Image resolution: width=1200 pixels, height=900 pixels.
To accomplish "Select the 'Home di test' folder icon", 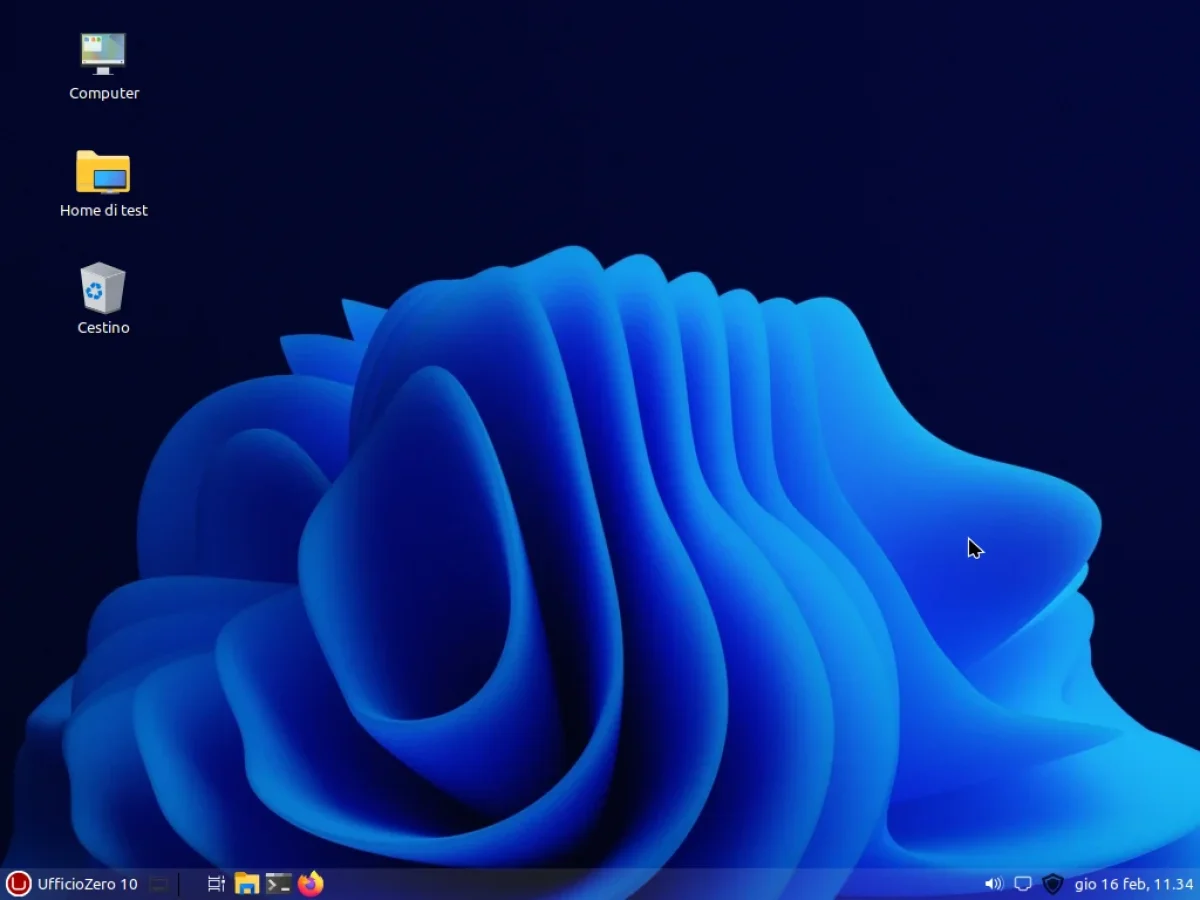I will pyautogui.click(x=103, y=172).
